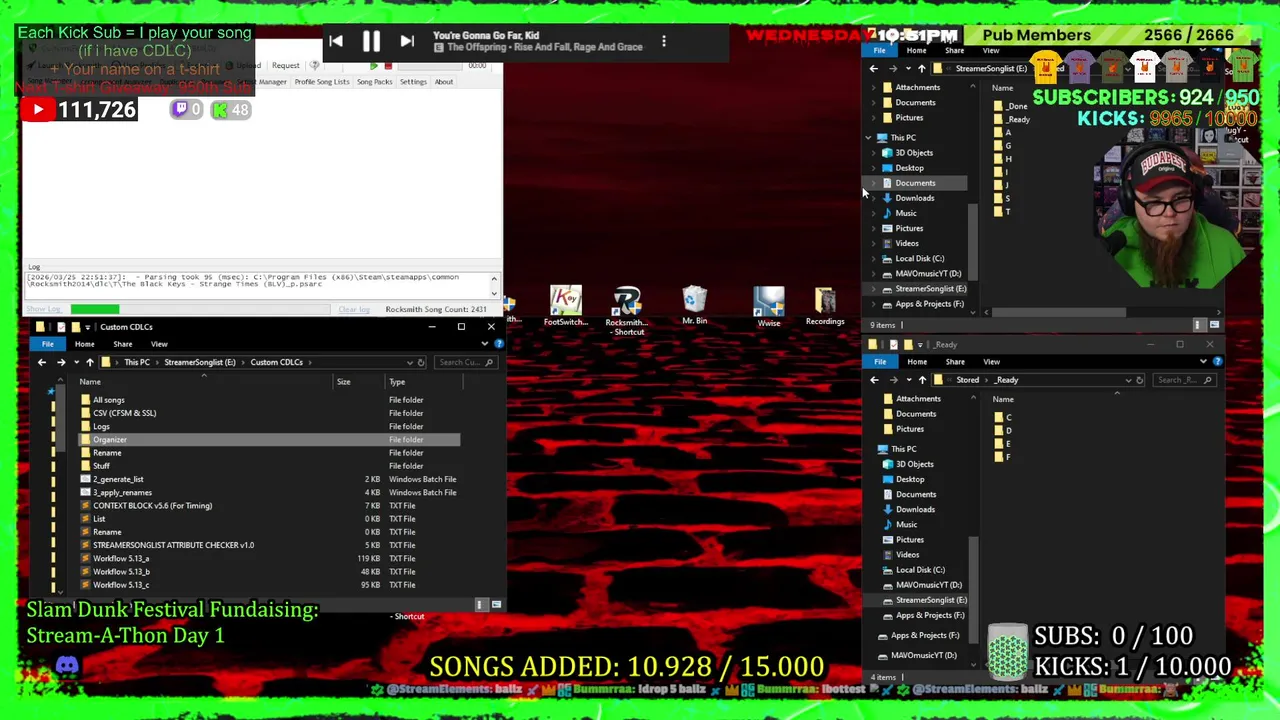The width and height of the screenshot is (1280, 720).
Task: Skip to previous track in media overlay
Action: coord(336,41)
